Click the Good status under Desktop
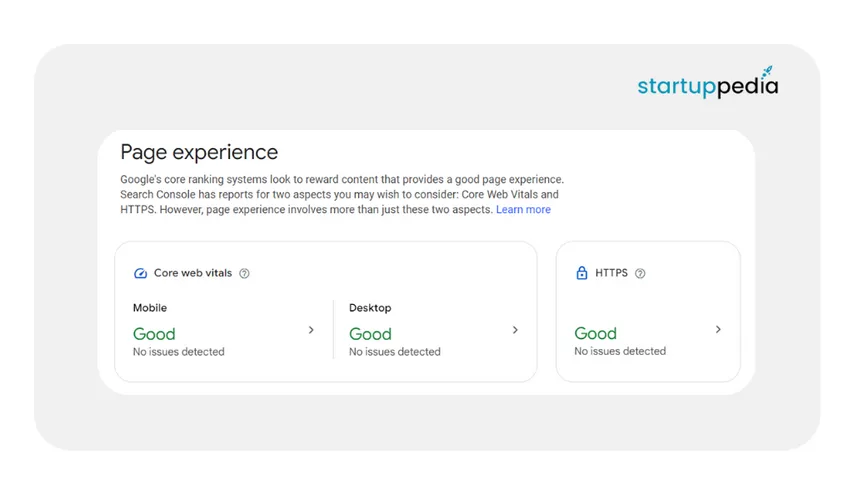 click(370, 334)
